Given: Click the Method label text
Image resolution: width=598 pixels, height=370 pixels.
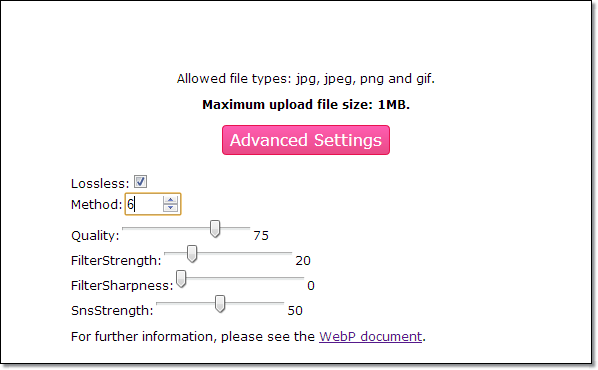Looking at the screenshot, I should coord(96,204).
